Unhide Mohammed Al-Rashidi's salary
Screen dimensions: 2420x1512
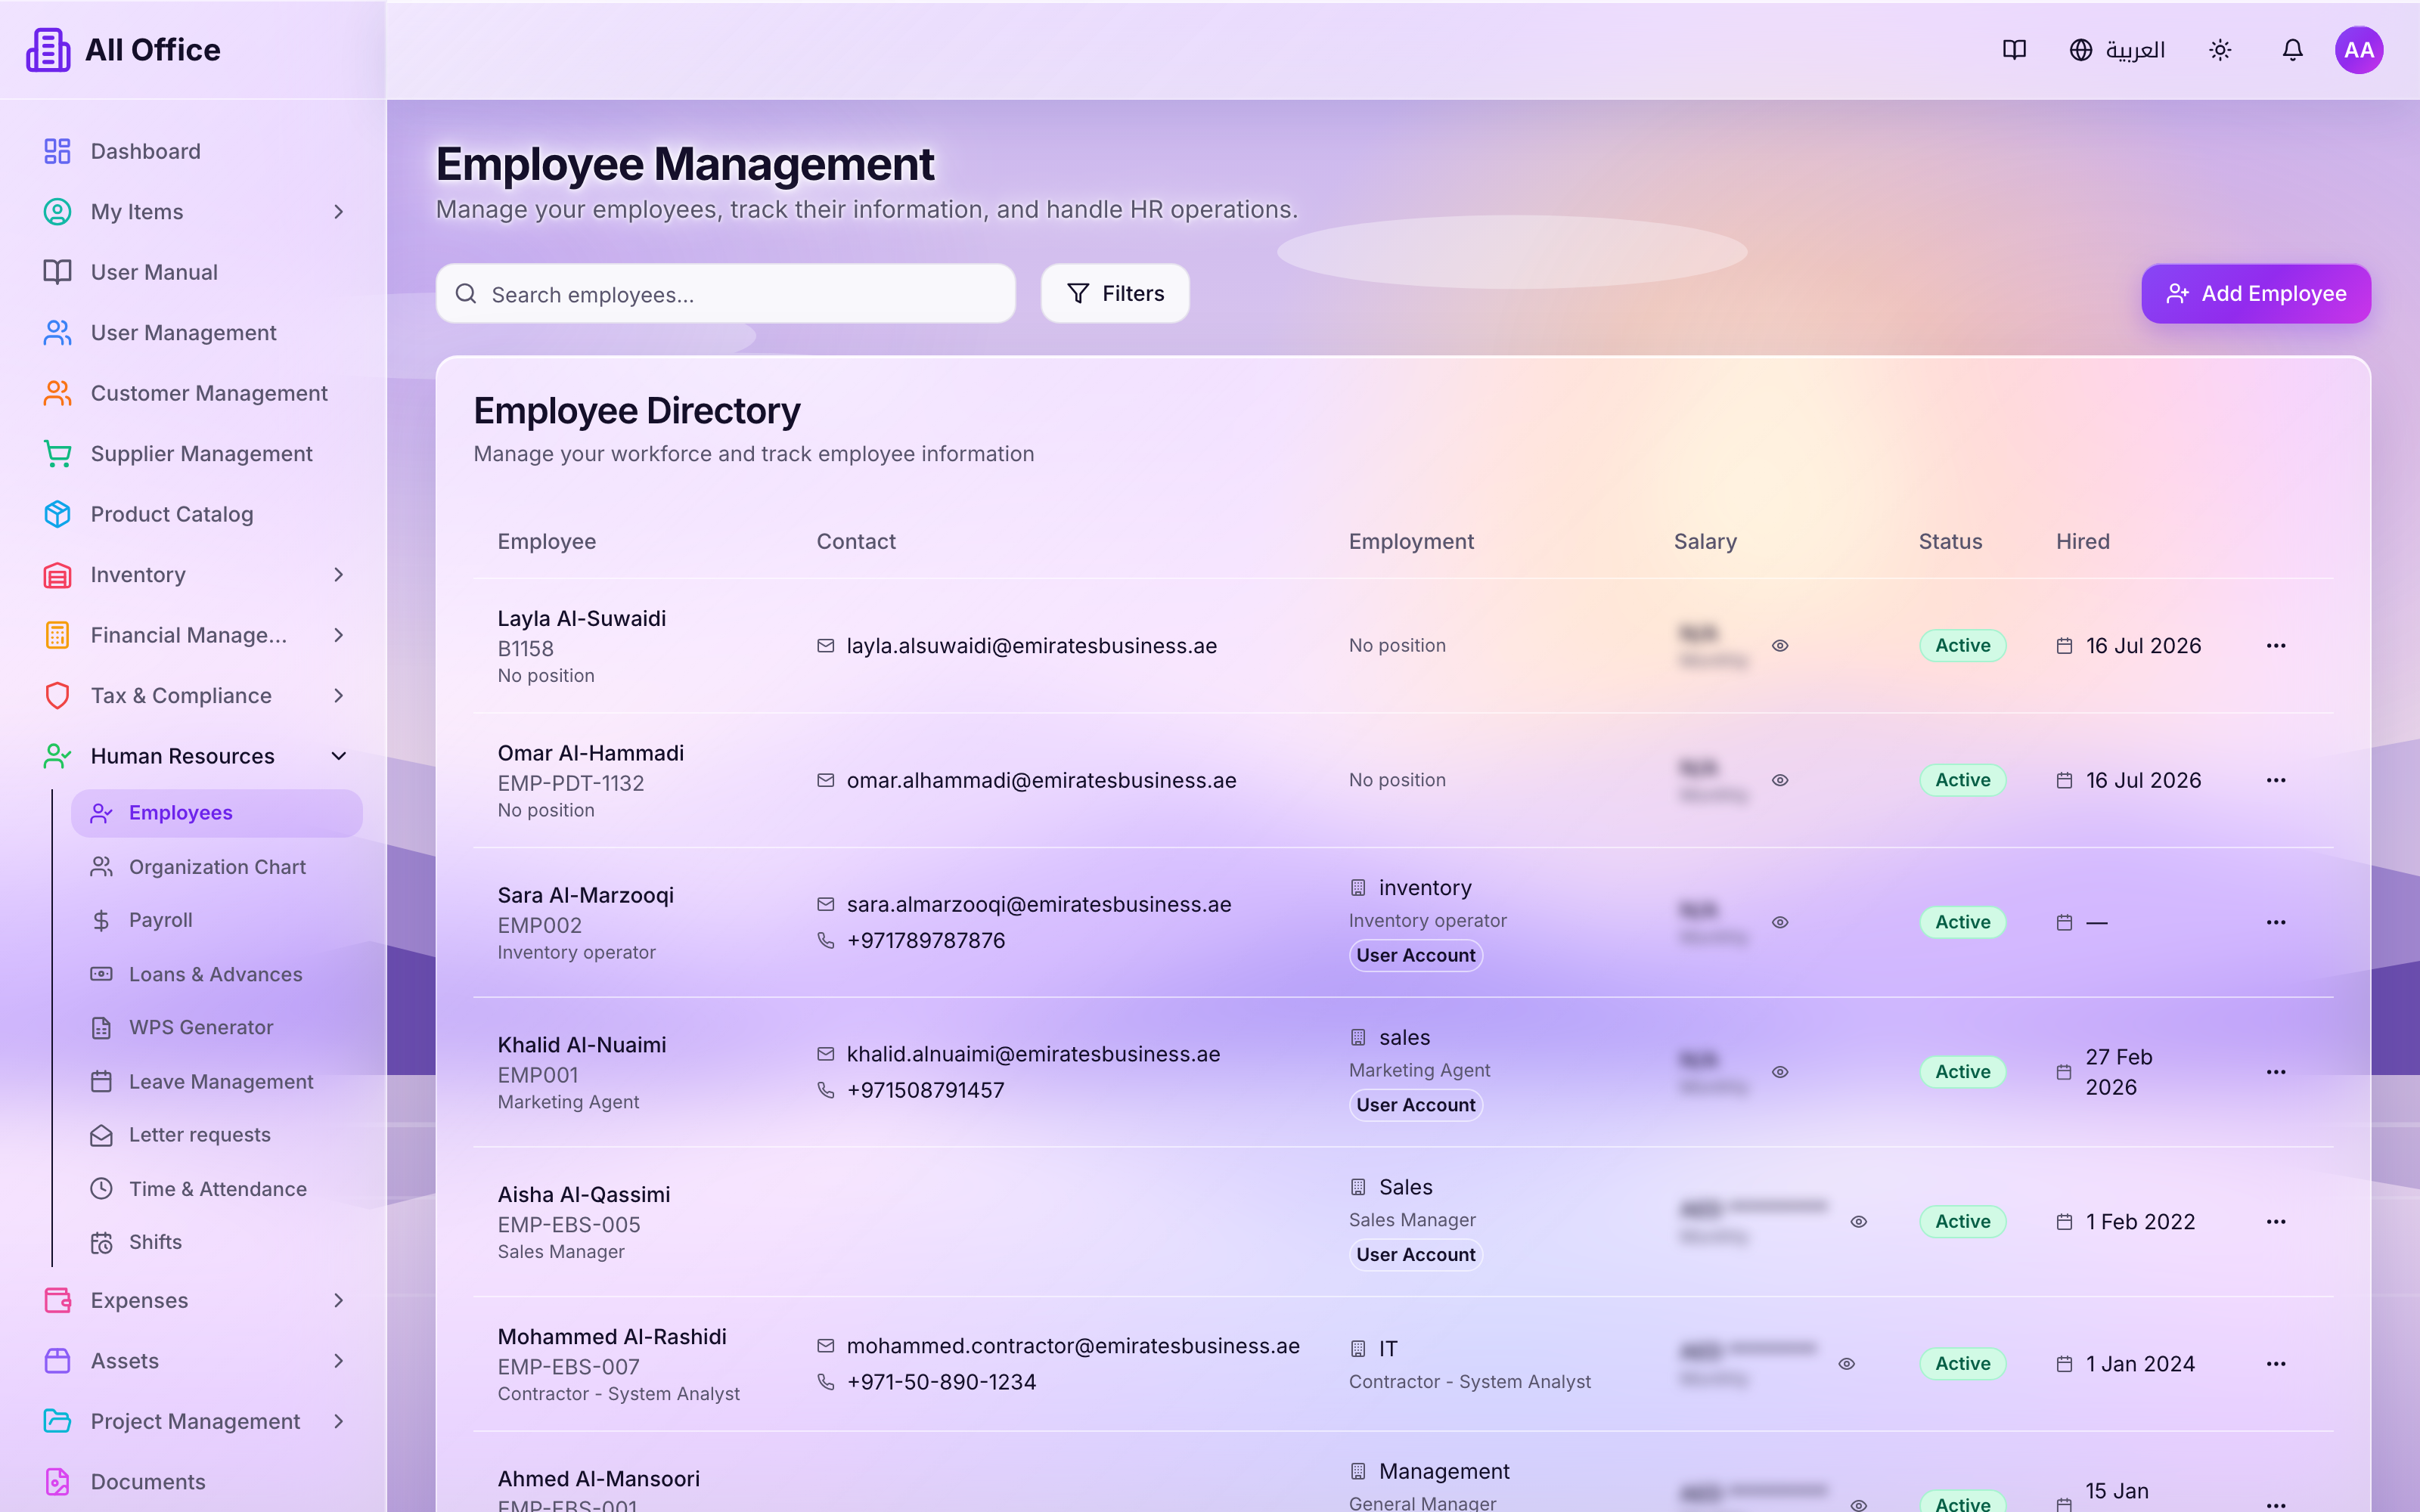coord(1846,1364)
